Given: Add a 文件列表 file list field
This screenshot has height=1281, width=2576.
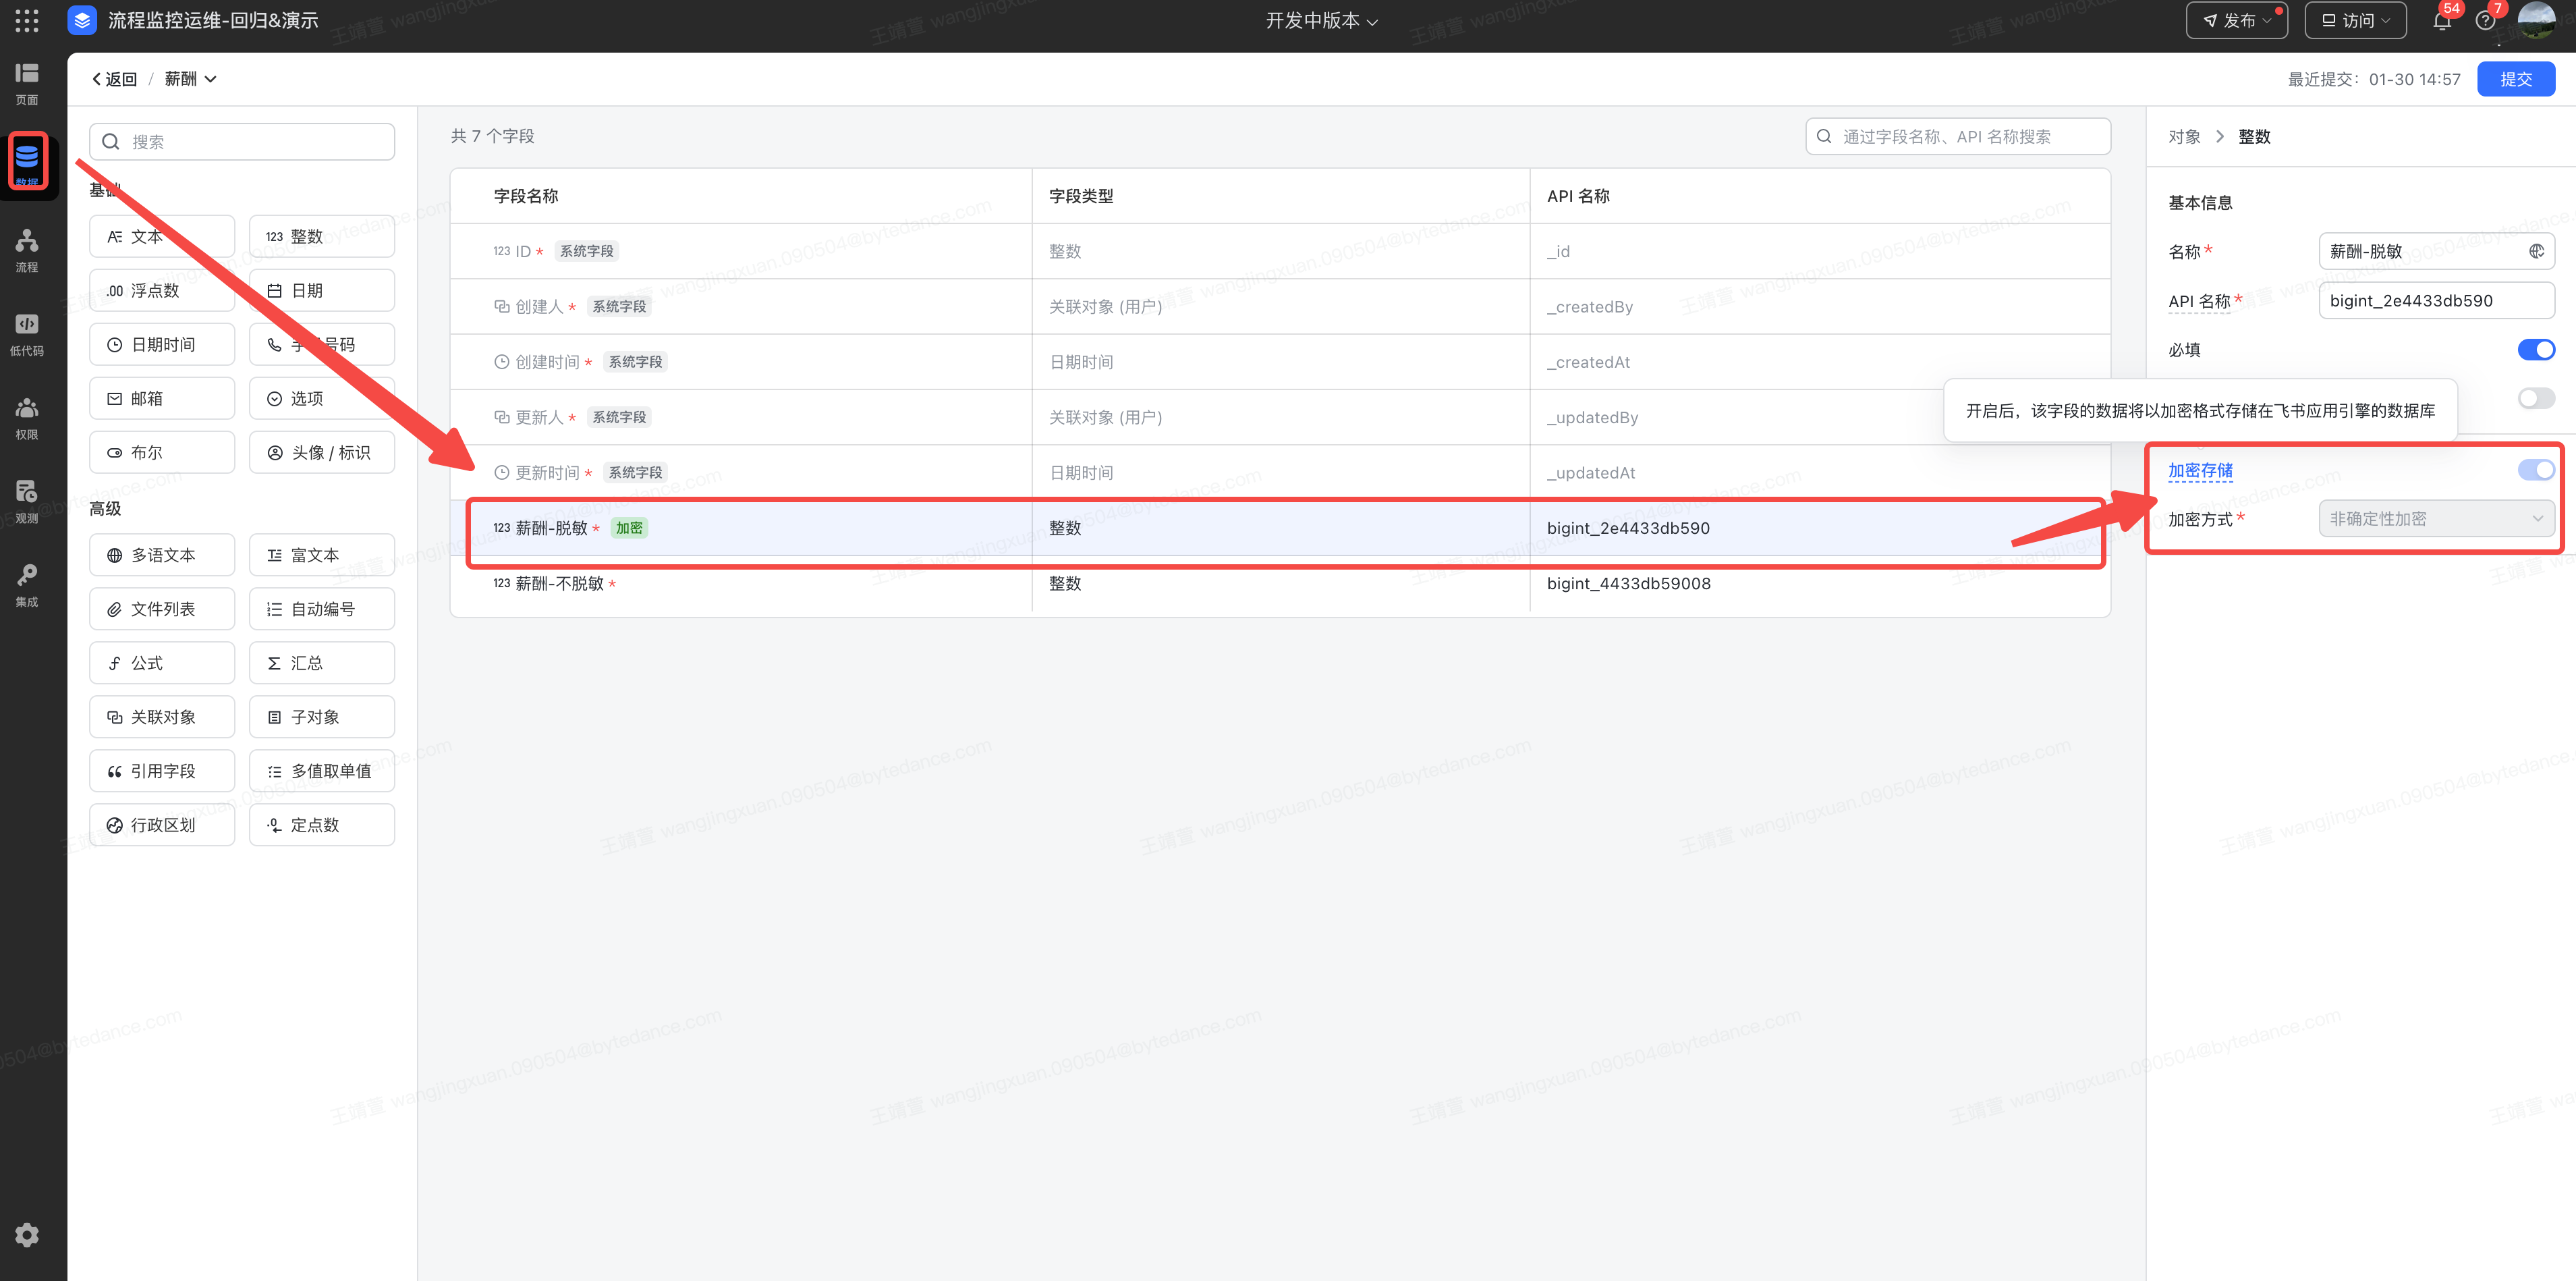Looking at the screenshot, I should [162, 609].
